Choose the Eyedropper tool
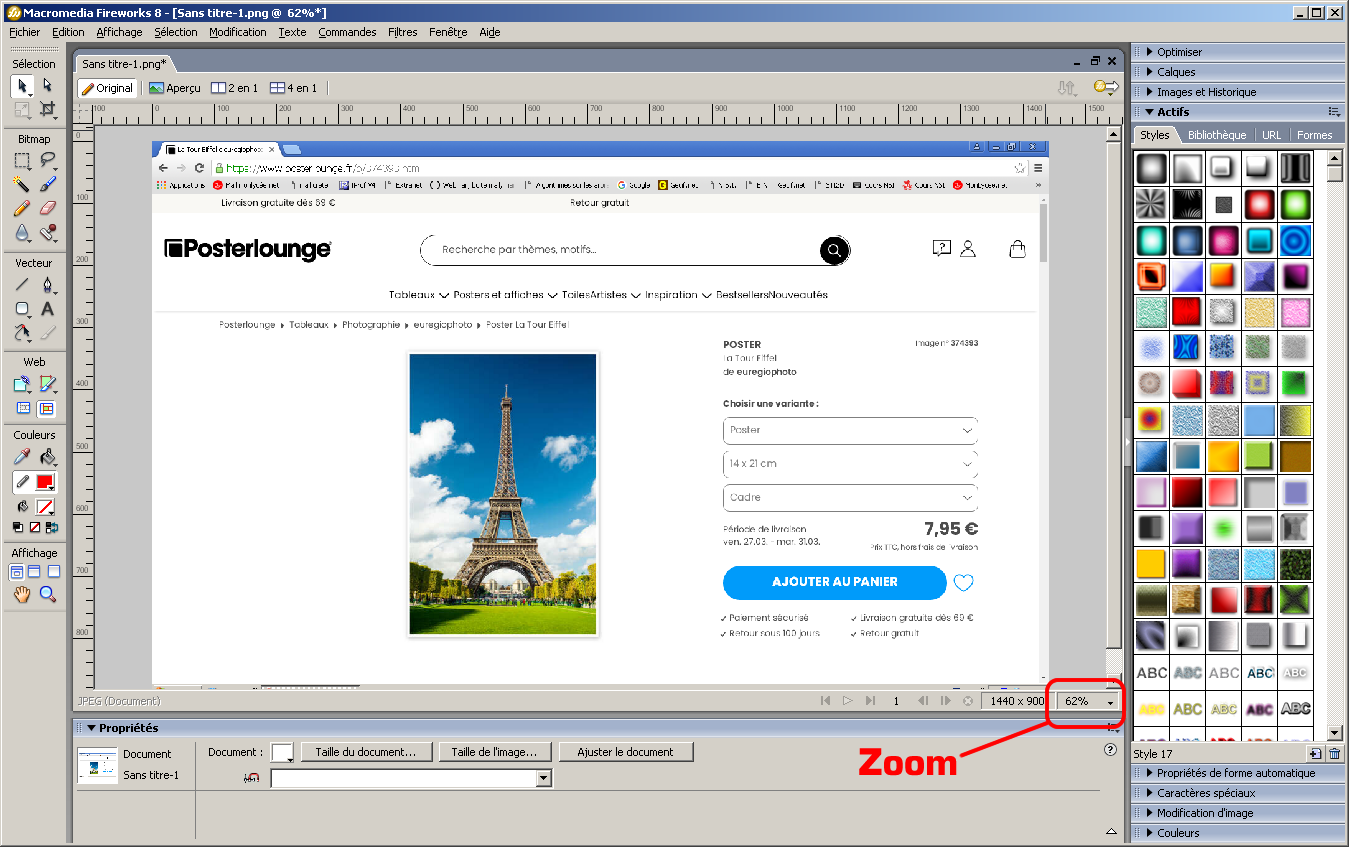The width and height of the screenshot is (1349, 847). [x=22, y=457]
